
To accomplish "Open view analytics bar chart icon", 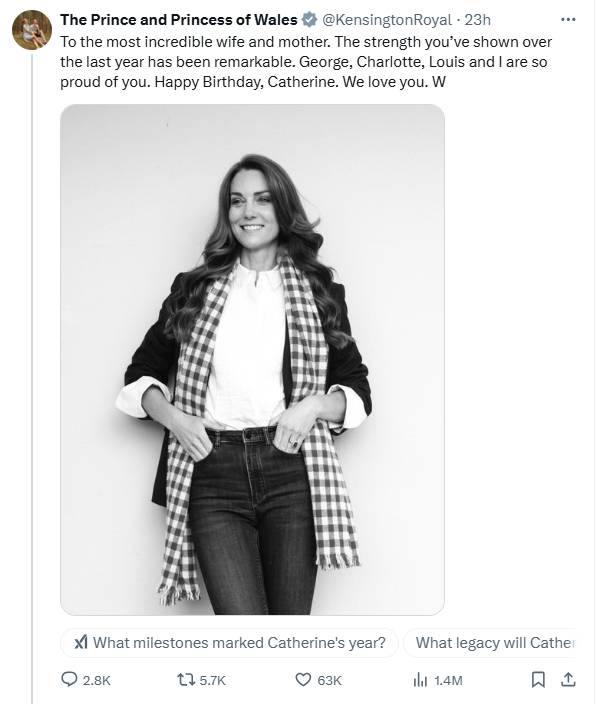I will click(420, 680).
